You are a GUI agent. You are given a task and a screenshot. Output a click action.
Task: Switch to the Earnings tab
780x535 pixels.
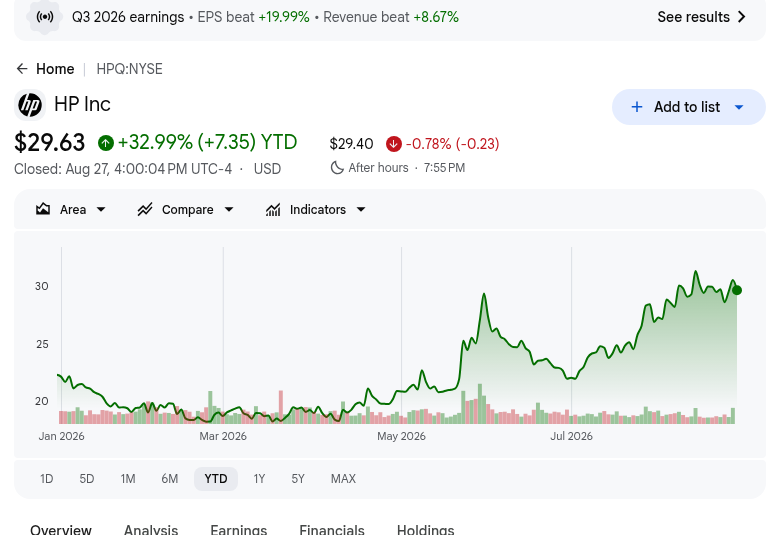point(239,530)
